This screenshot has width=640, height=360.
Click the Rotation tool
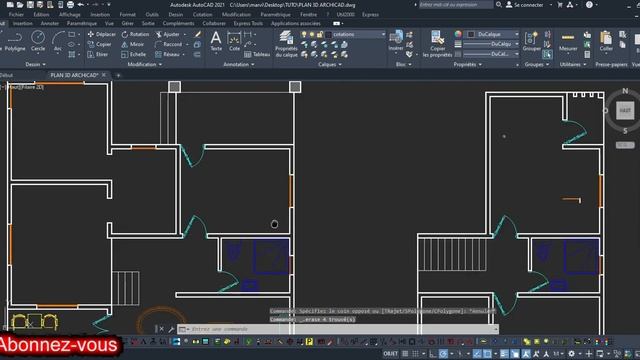coord(136,34)
